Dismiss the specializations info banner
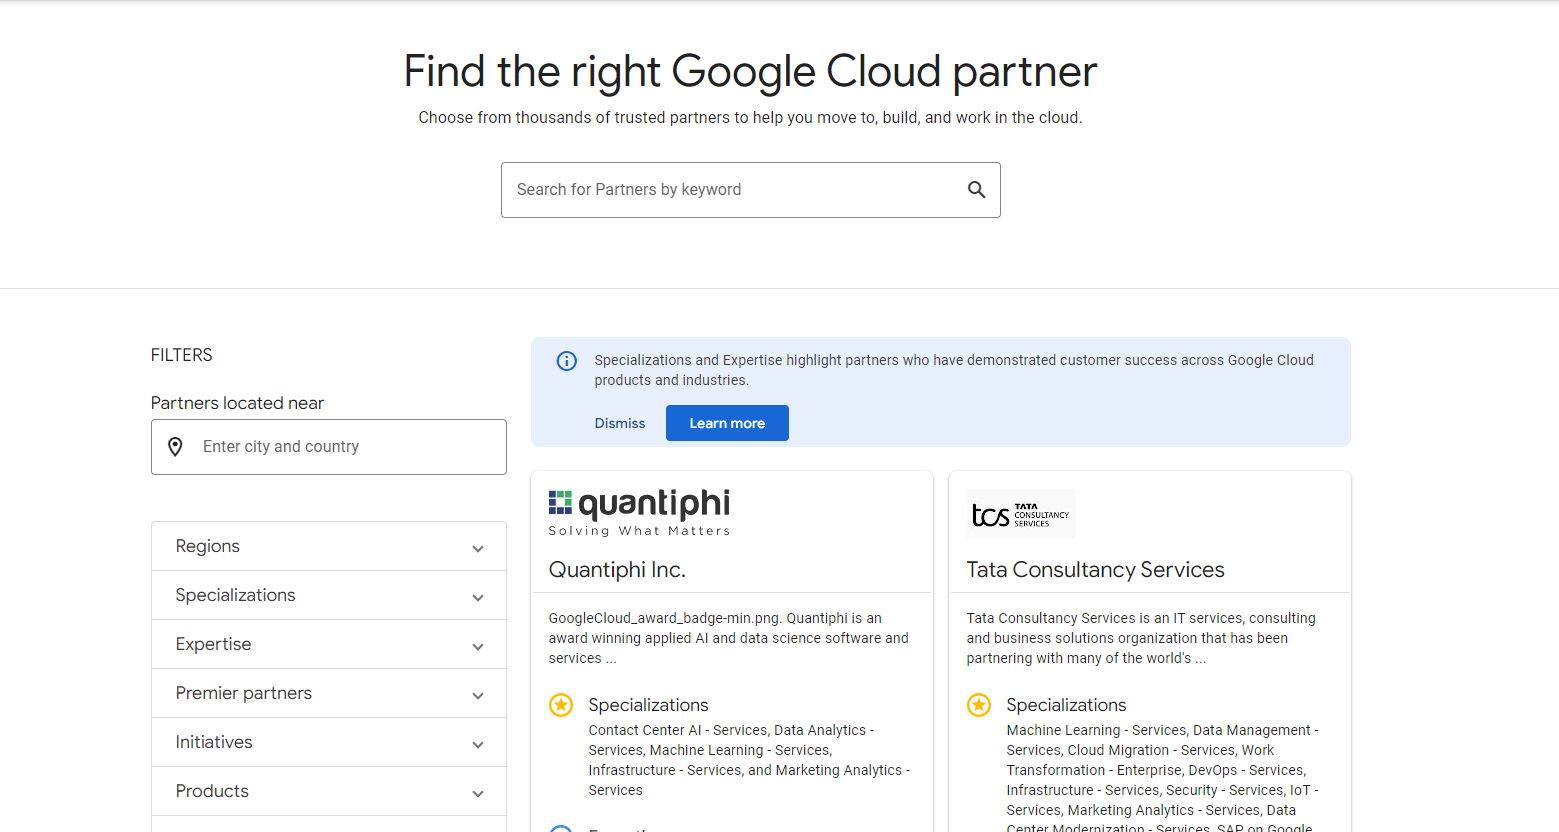 tap(620, 423)
